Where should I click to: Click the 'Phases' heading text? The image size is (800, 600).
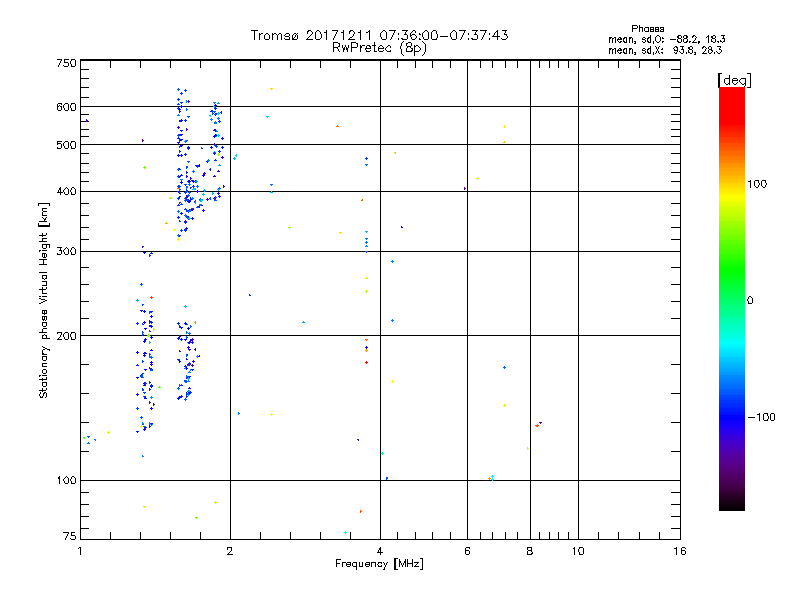pyautogui.click(x=647, y=29)
